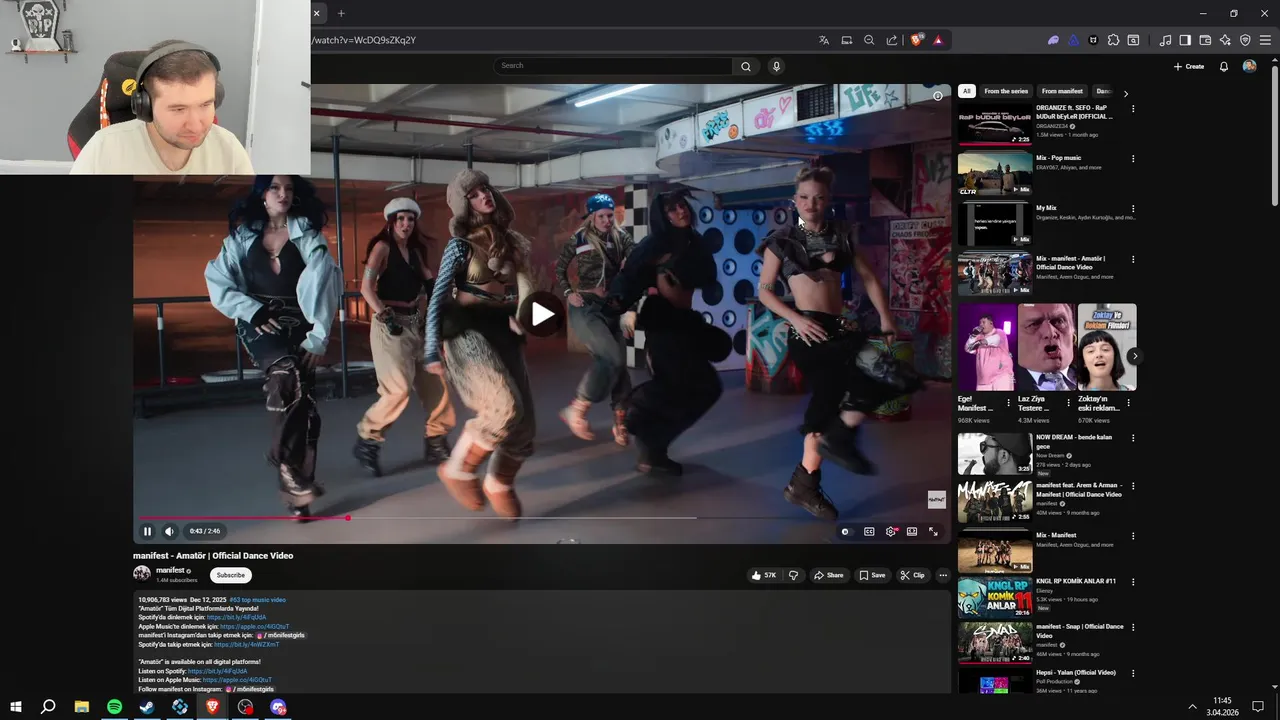Open the Mix - Pop music thumbnail

click(x=995, y=173)
